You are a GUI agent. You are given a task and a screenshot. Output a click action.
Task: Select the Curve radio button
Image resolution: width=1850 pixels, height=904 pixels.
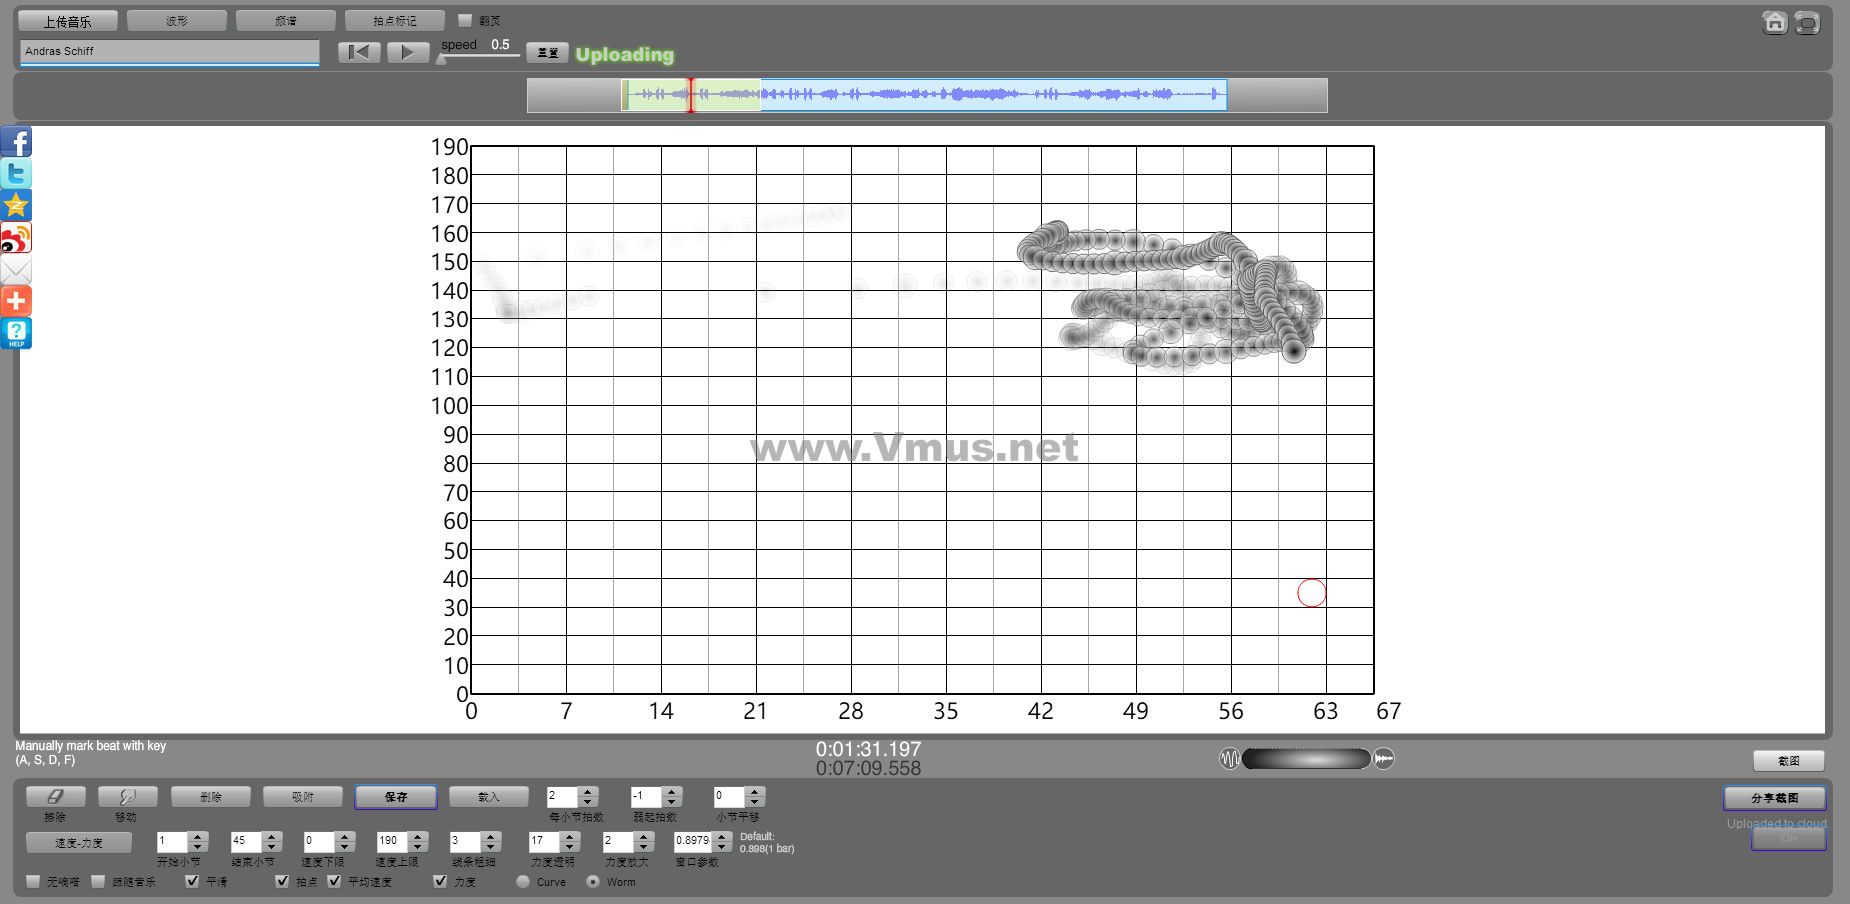523,882
